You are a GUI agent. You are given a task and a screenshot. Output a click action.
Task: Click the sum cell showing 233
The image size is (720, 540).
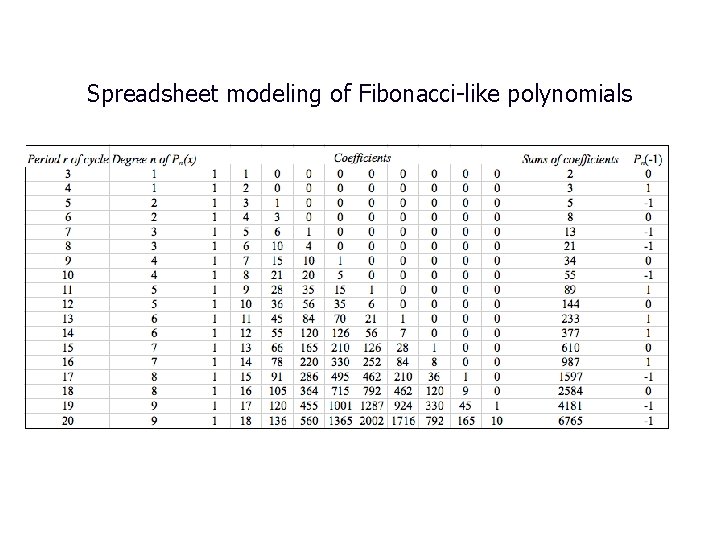click(x=570, y=319)
